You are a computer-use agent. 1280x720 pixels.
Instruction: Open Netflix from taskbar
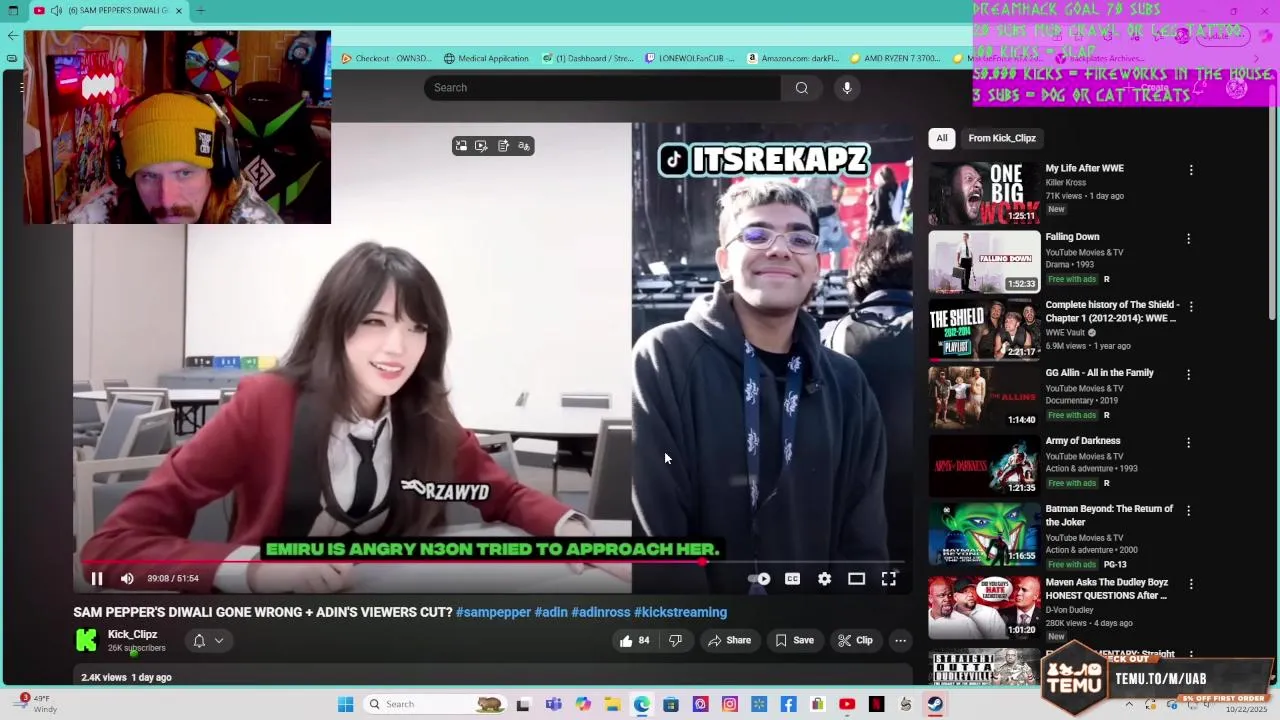coord(877,704)
